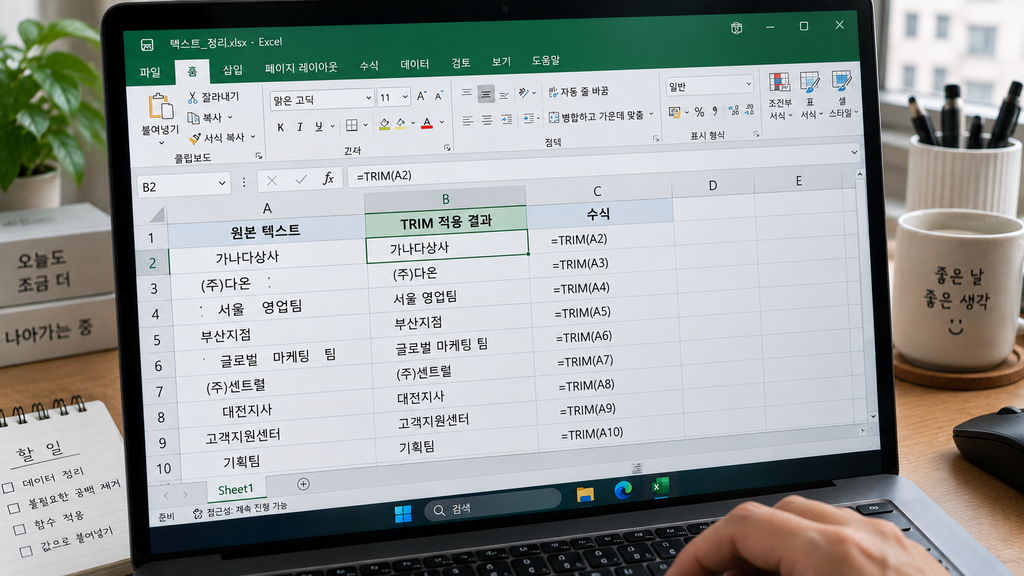
Task: Open the font name dropdown (맑은 고딕)
Action: [x=368, y=98]
